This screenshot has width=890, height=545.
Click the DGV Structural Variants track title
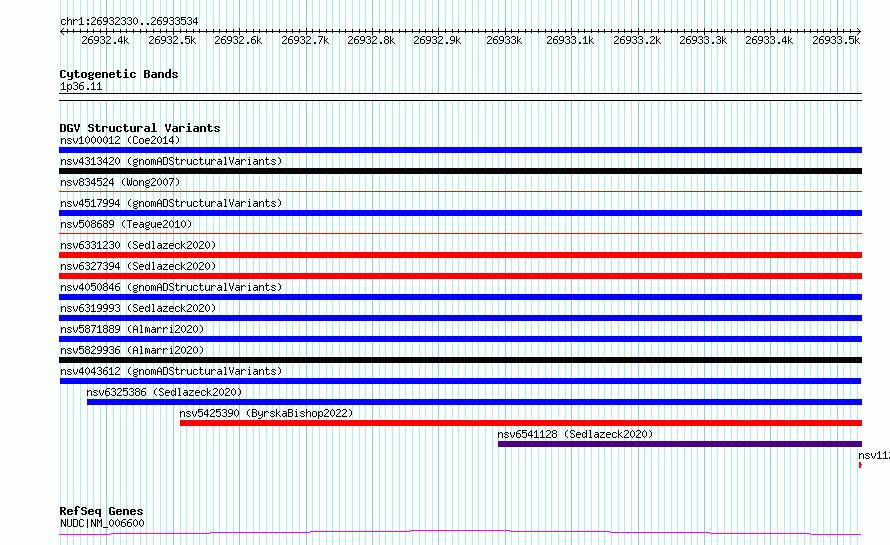point(140,128)
